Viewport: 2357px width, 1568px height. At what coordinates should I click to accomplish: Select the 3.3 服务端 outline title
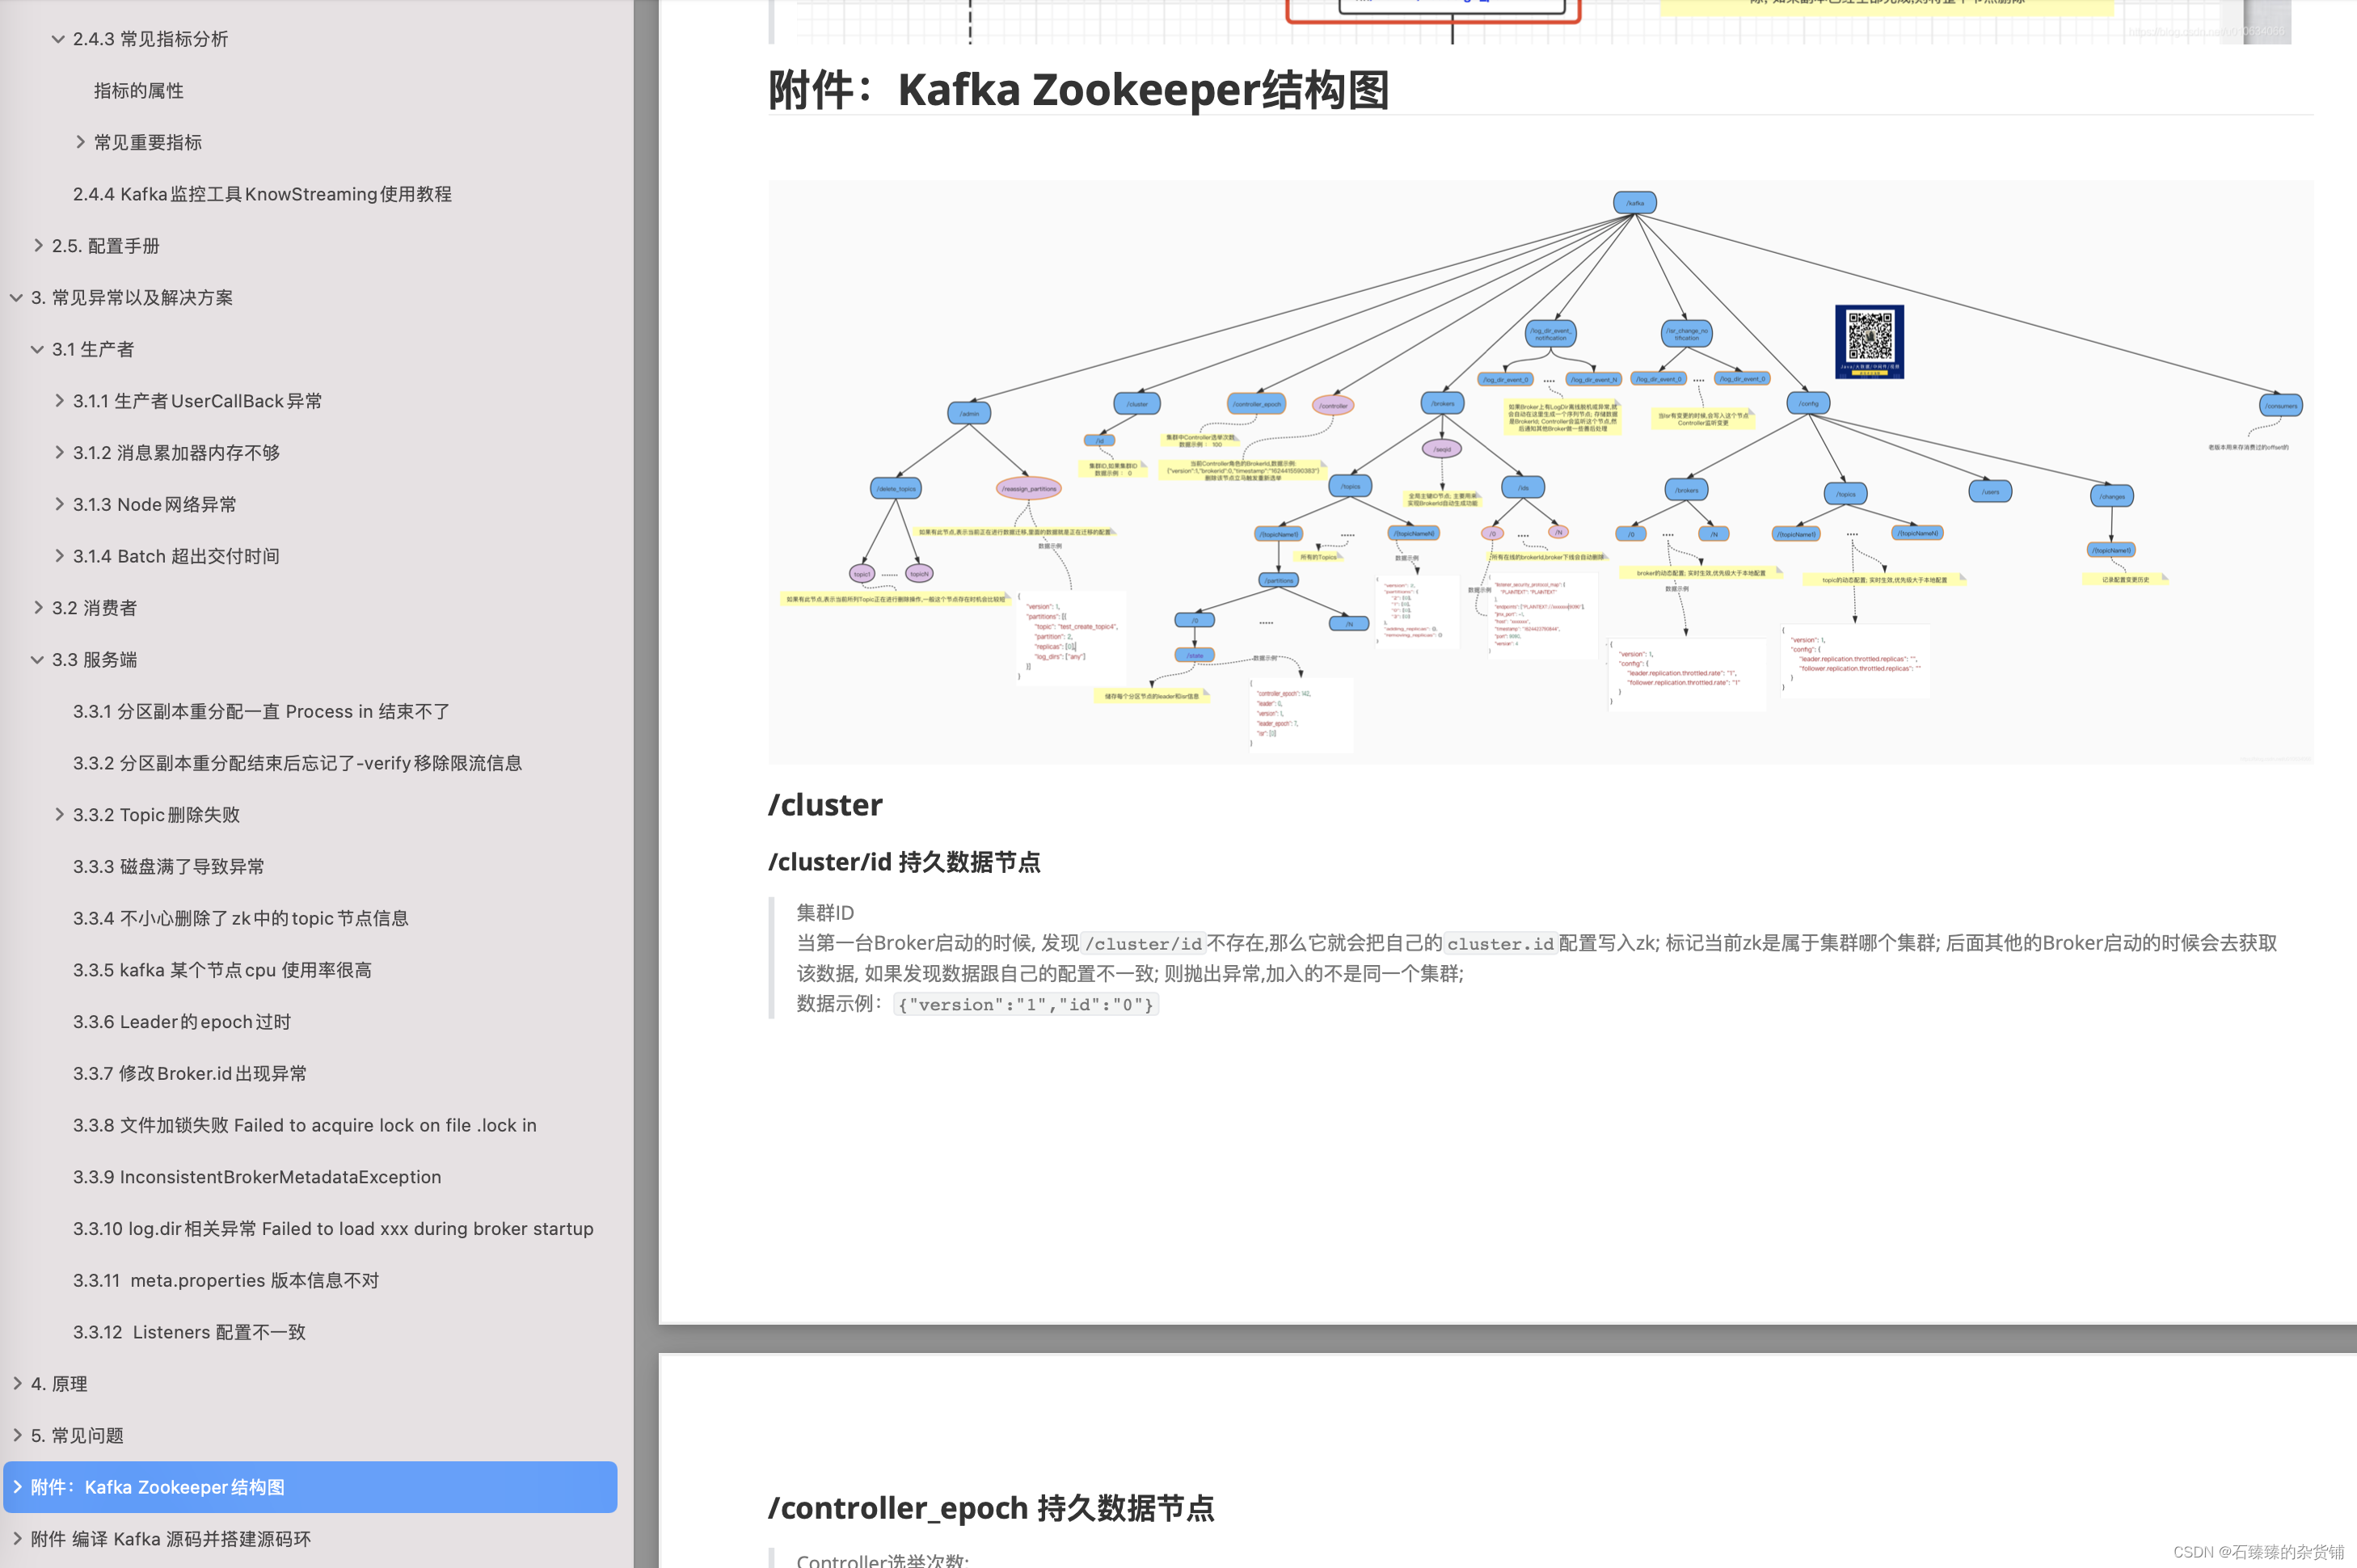tap(95, 659)
